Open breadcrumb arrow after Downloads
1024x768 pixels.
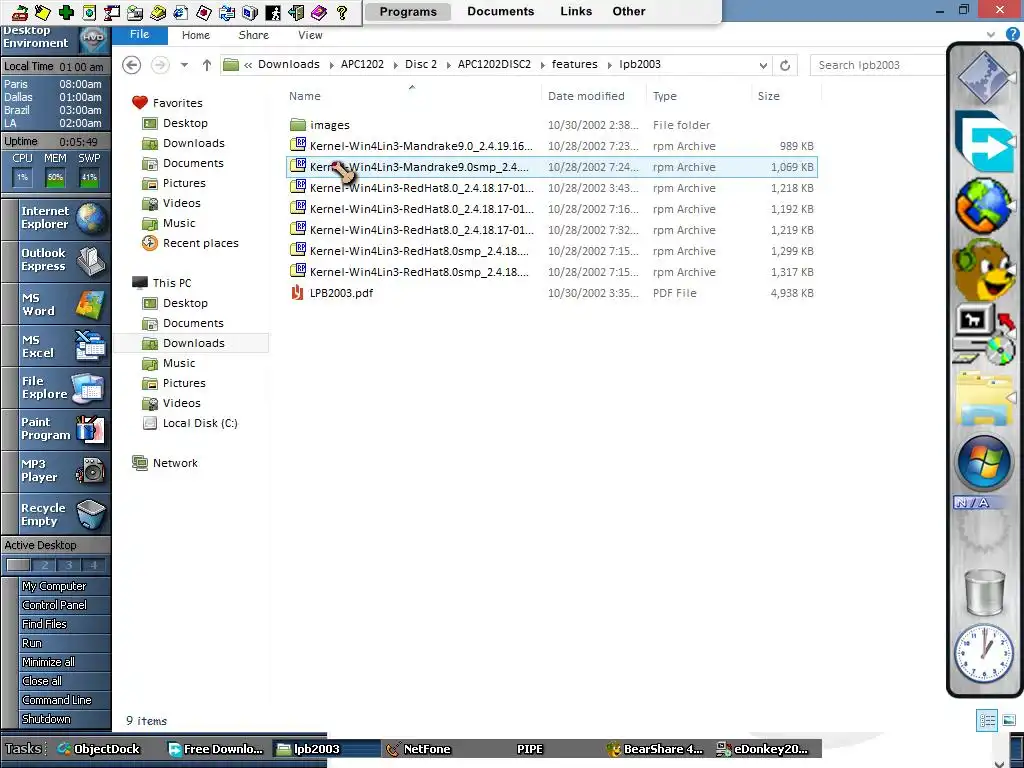(x=330, y=65)
